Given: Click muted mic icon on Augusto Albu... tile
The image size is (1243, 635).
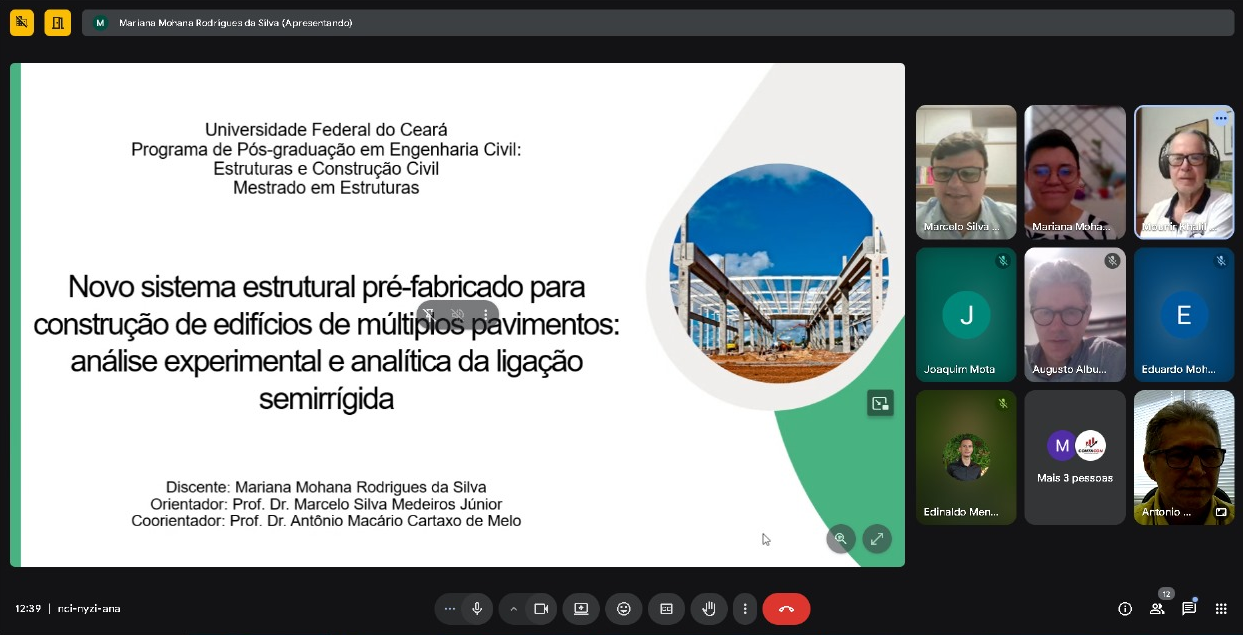Looking at the screenshot, I should pyautogui.click(x=1111, y=261).
